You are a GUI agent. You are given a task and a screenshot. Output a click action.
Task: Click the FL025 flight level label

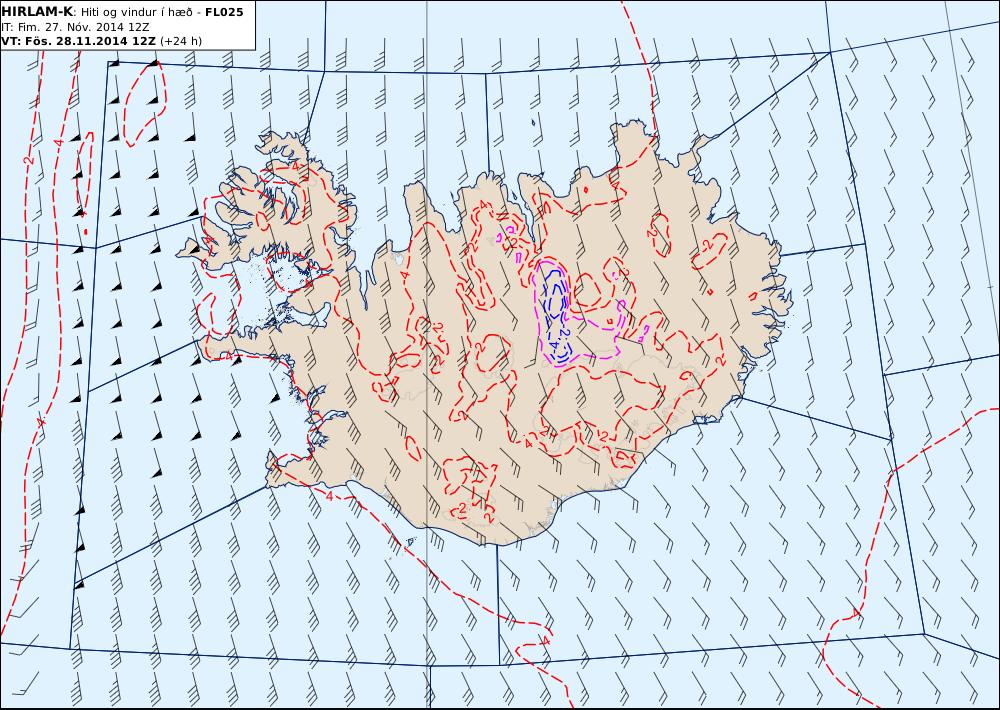click(x=224, y=12)
